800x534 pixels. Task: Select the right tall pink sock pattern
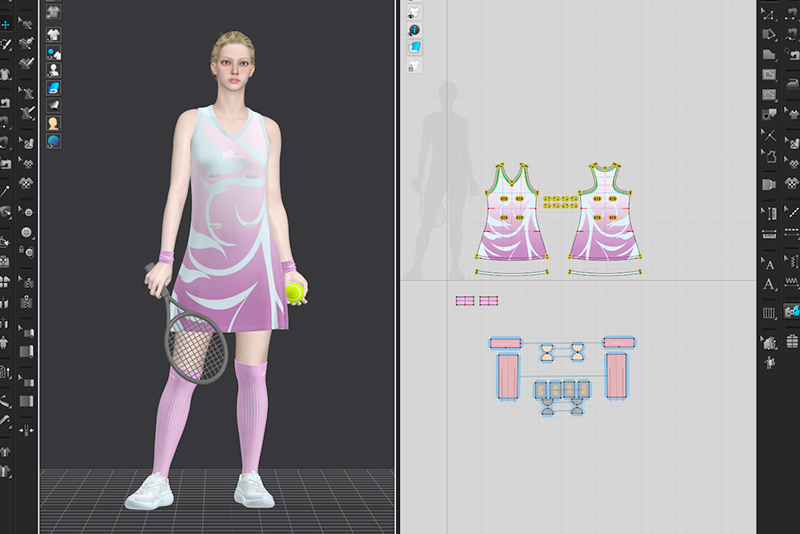(x=616, y=376)
